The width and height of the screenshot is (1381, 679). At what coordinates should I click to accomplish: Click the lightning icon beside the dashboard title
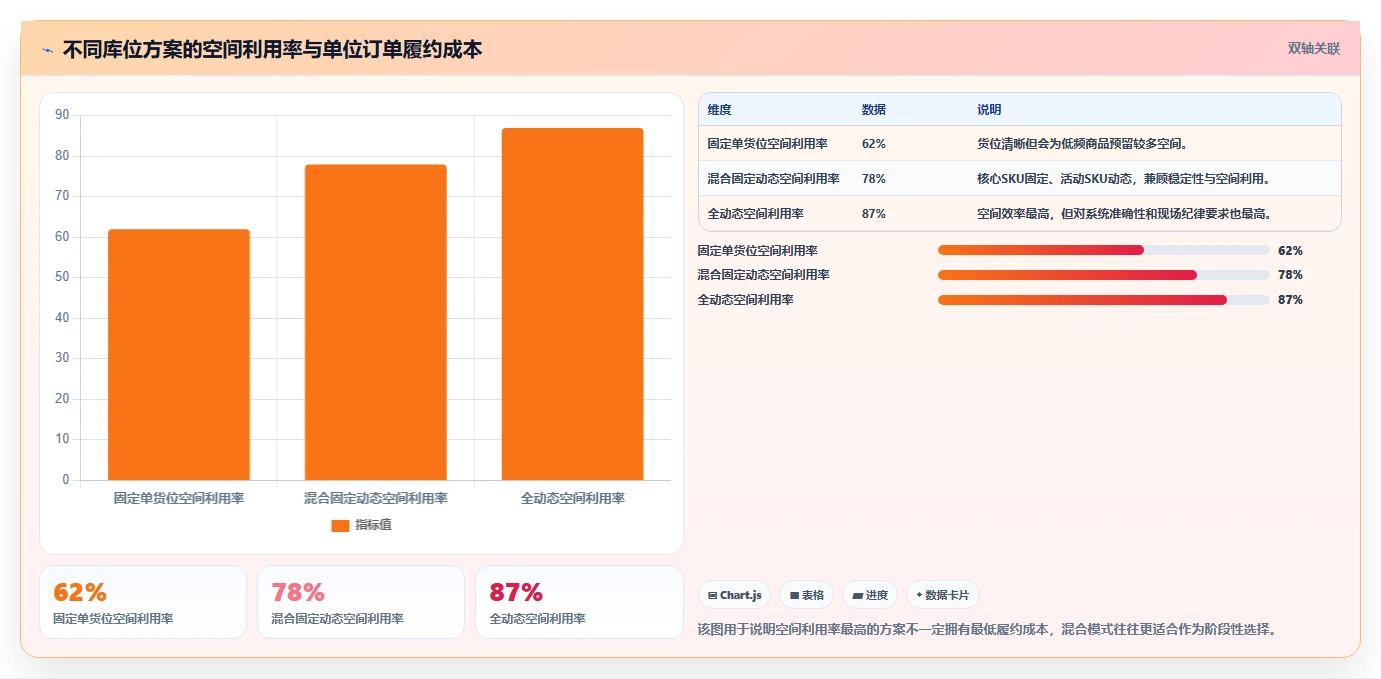[48, 49]
